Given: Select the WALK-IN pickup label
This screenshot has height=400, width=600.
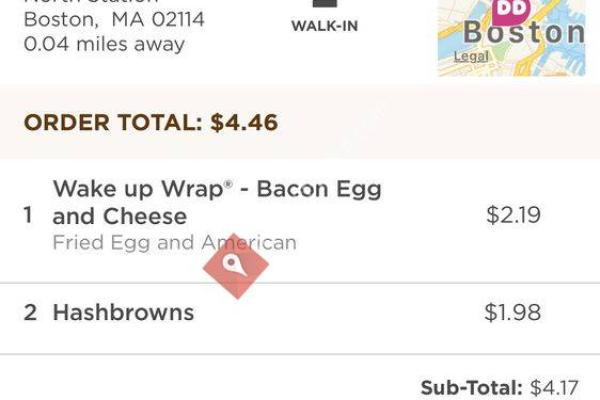Looking at the screenshot, I should tap(324, 27).
